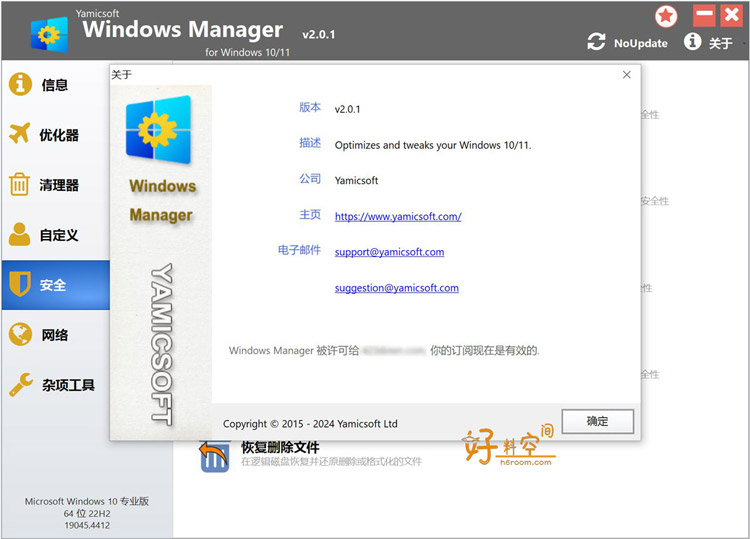Viewport: 750px width, 539px height.
Task: Click the support@yamicsoft.com email link
Action: point(389,252)
